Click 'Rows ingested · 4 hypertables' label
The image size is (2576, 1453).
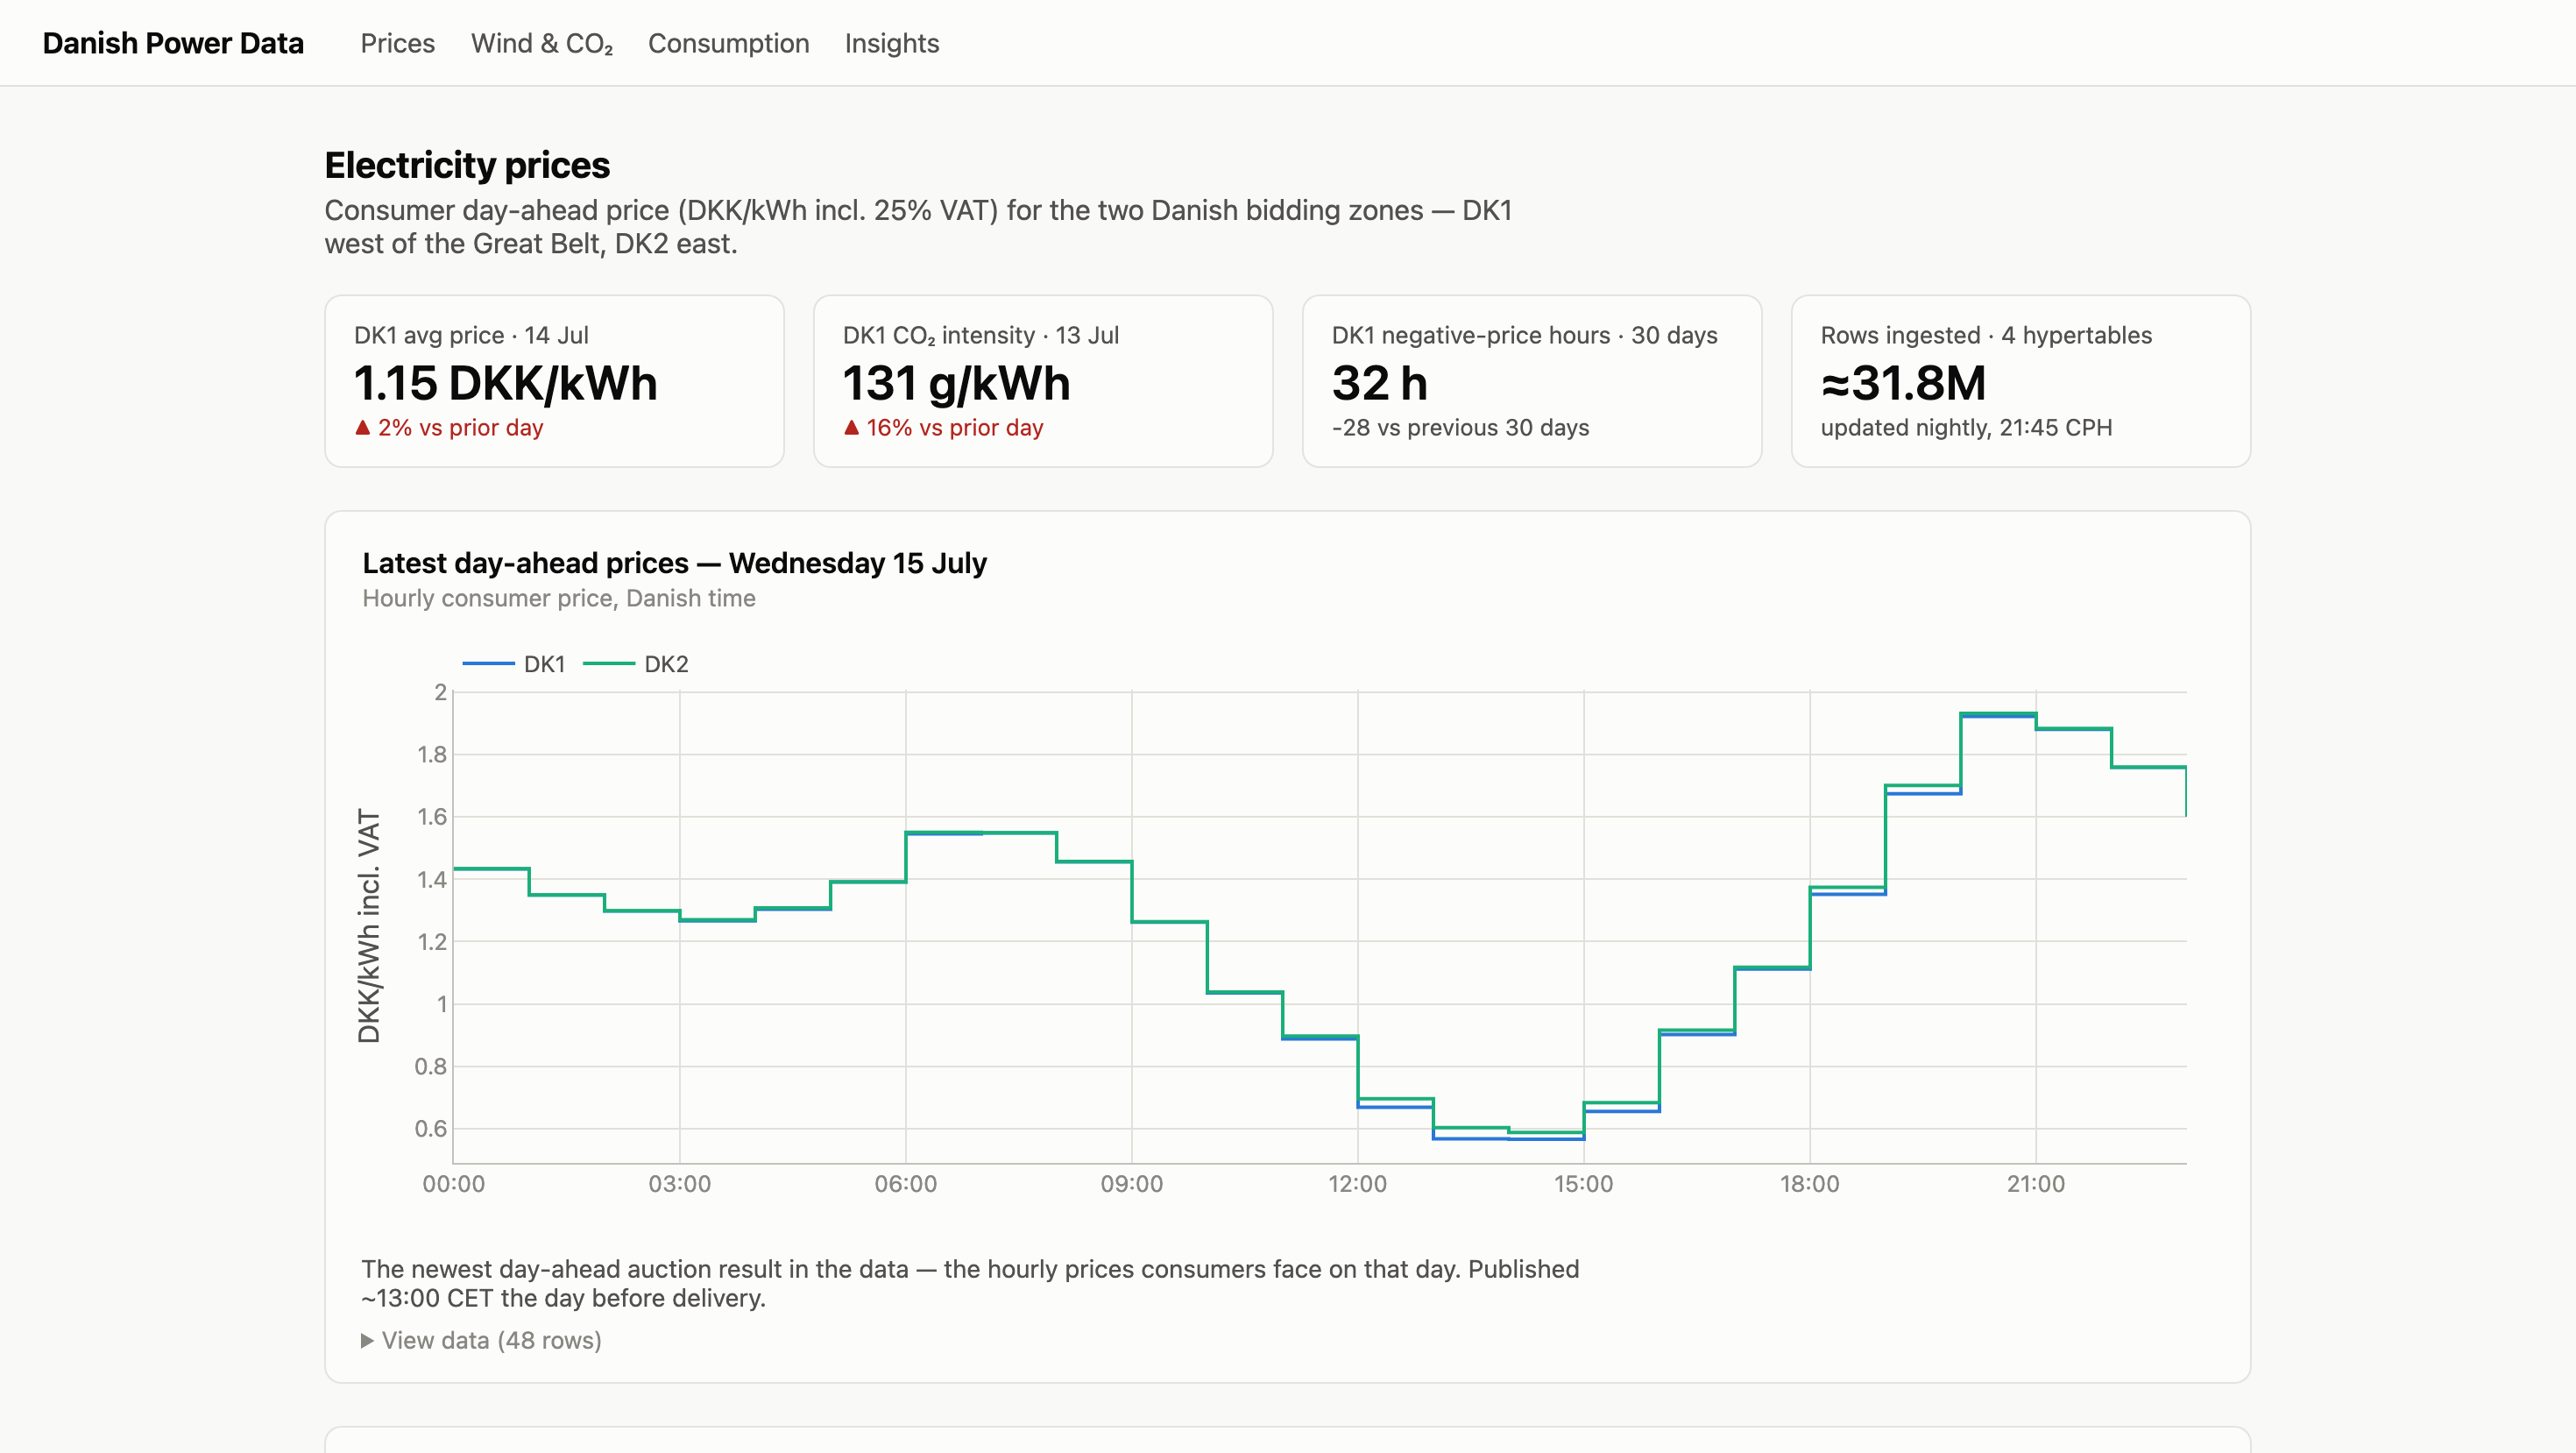[x=1986, y=335]
